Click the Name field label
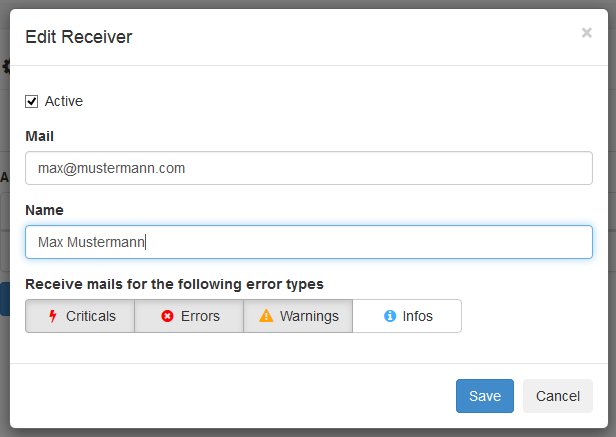 (x=44, y=210)
